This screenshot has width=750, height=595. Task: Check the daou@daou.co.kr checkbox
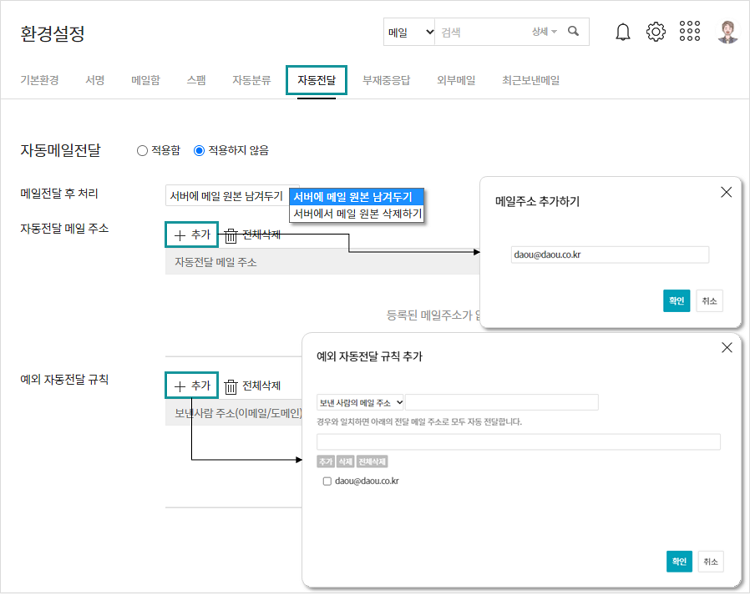tap(327, 481)
